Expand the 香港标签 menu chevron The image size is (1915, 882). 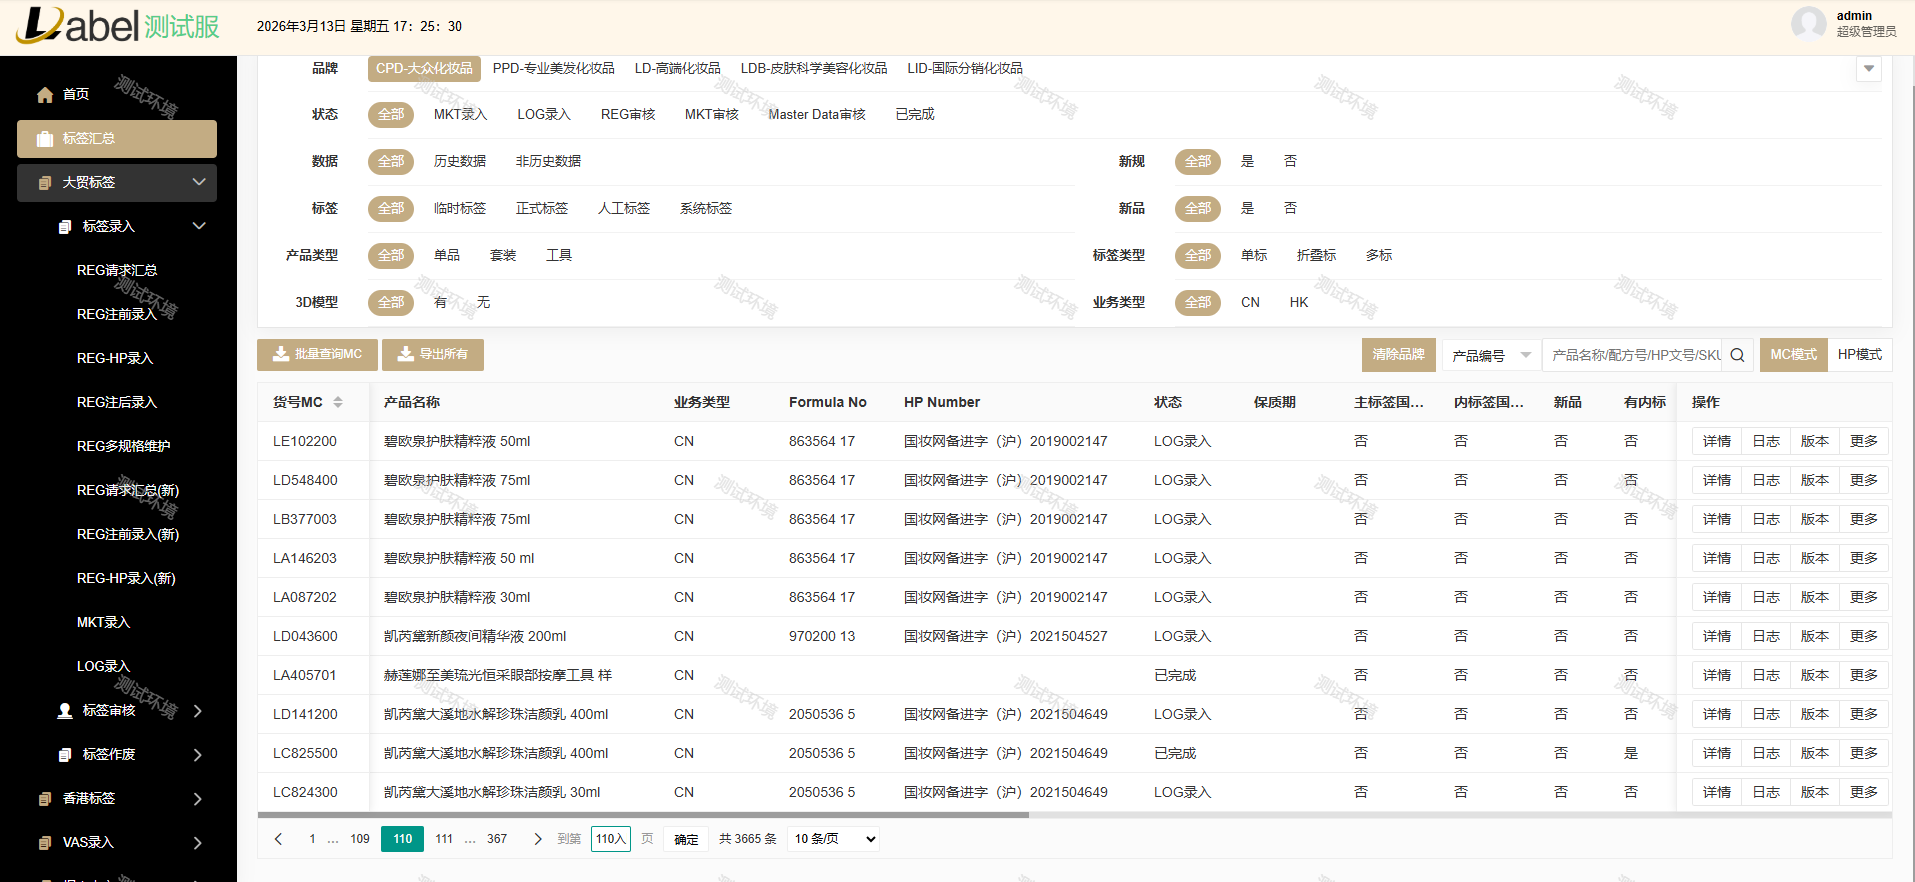coord(198,799)
